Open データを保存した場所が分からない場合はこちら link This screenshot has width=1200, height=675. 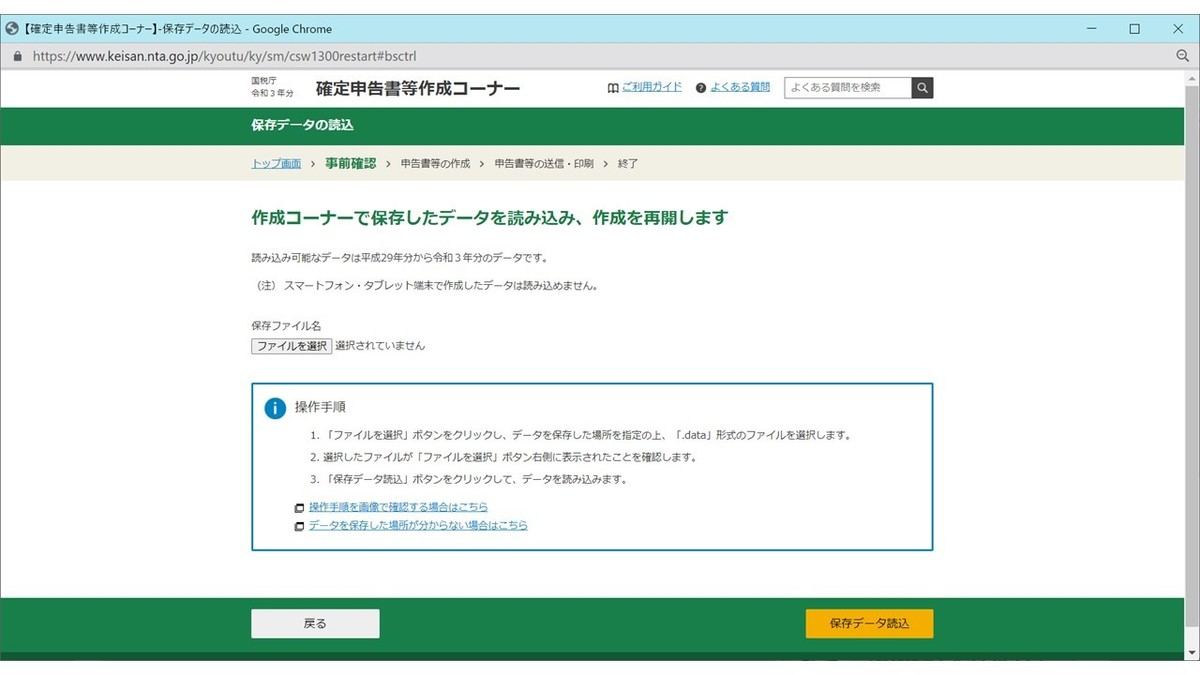point(418,525)
